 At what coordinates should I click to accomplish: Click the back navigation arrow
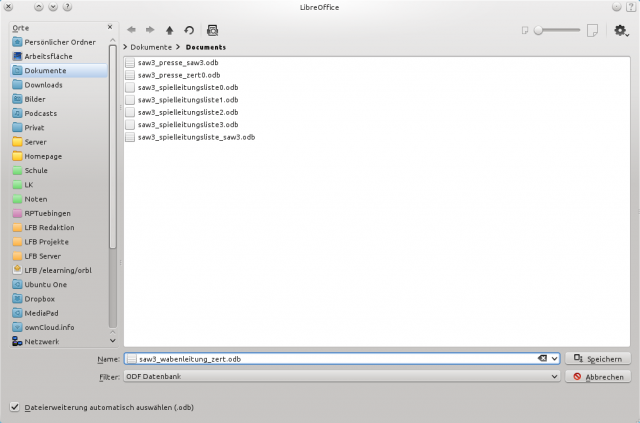pos(131,30)
